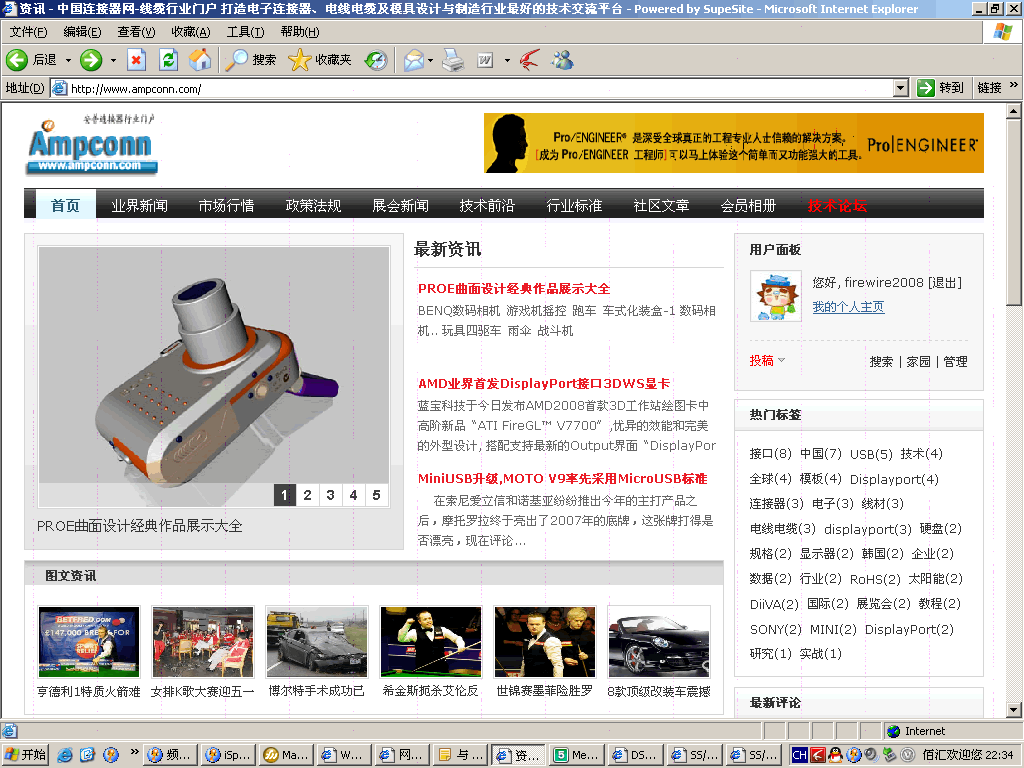The image size is (1024, 768).
Task: Click the user avatar image
Action: coord(776,296)
